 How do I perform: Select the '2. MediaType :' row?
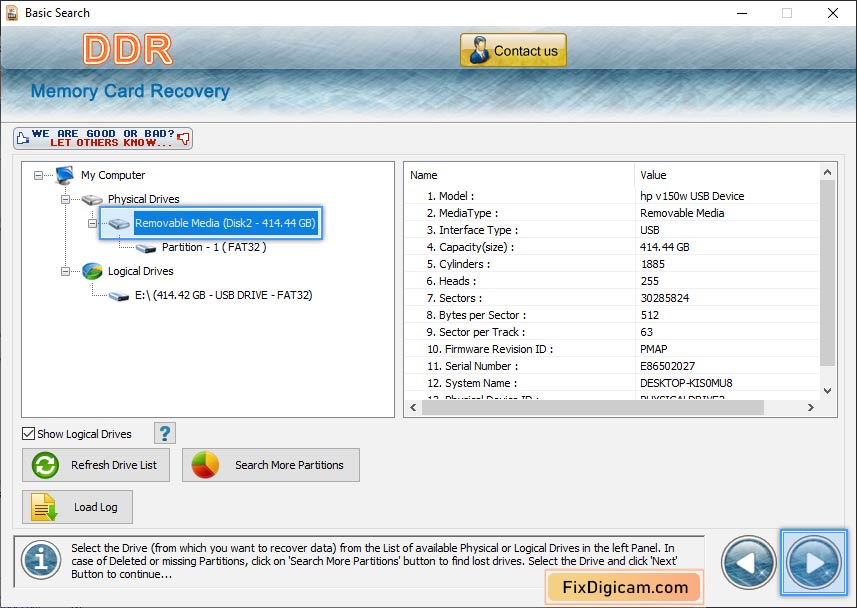point(613,213)
